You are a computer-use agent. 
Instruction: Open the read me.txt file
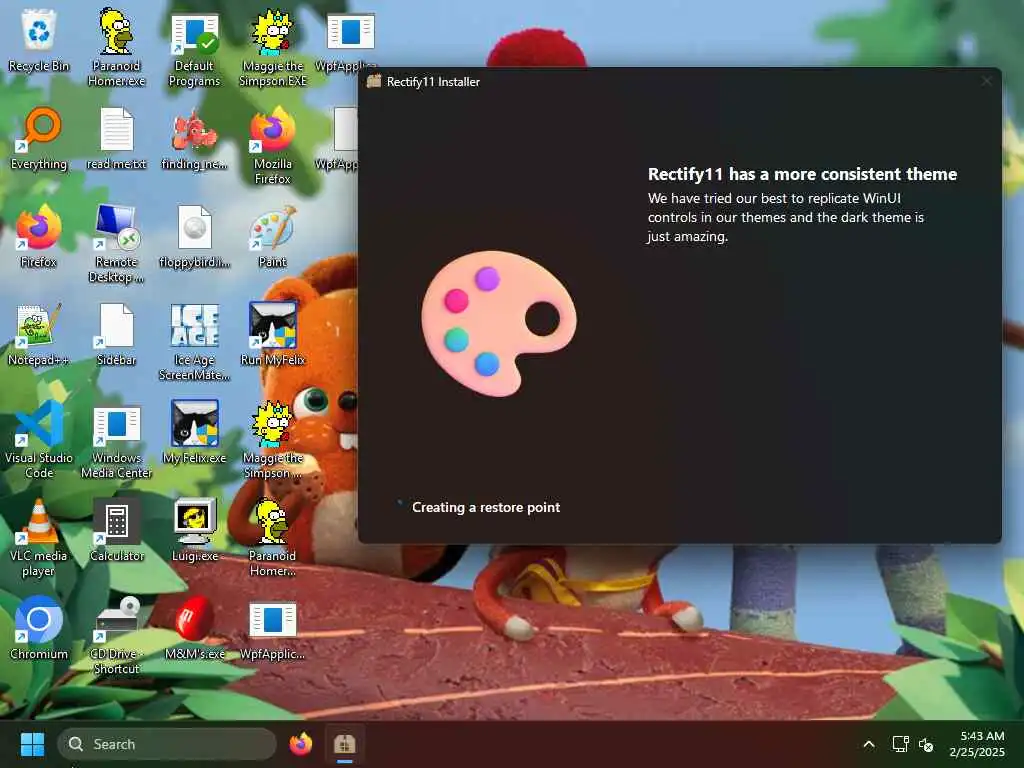click(x=116, y=138)
